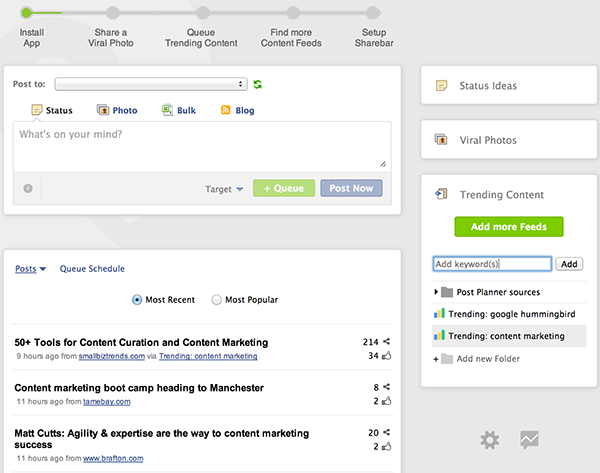Open the Status Ideas panel

[x=509, y=85]
